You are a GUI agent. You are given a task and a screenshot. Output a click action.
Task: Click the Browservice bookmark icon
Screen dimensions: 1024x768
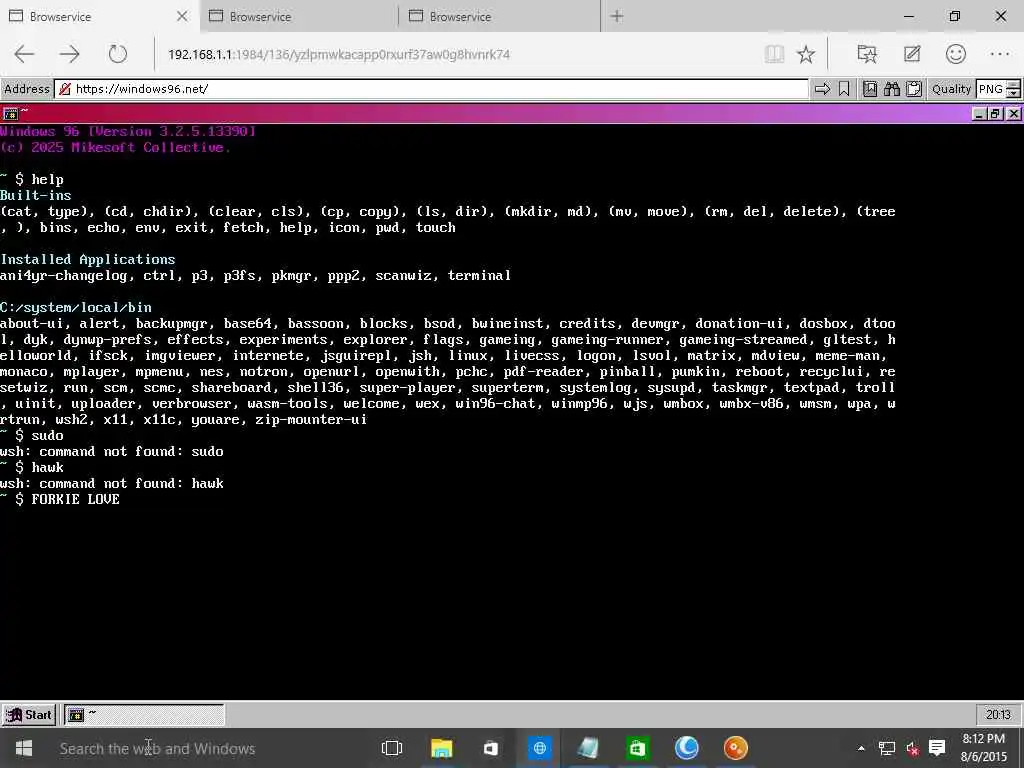tap(844, 89)
